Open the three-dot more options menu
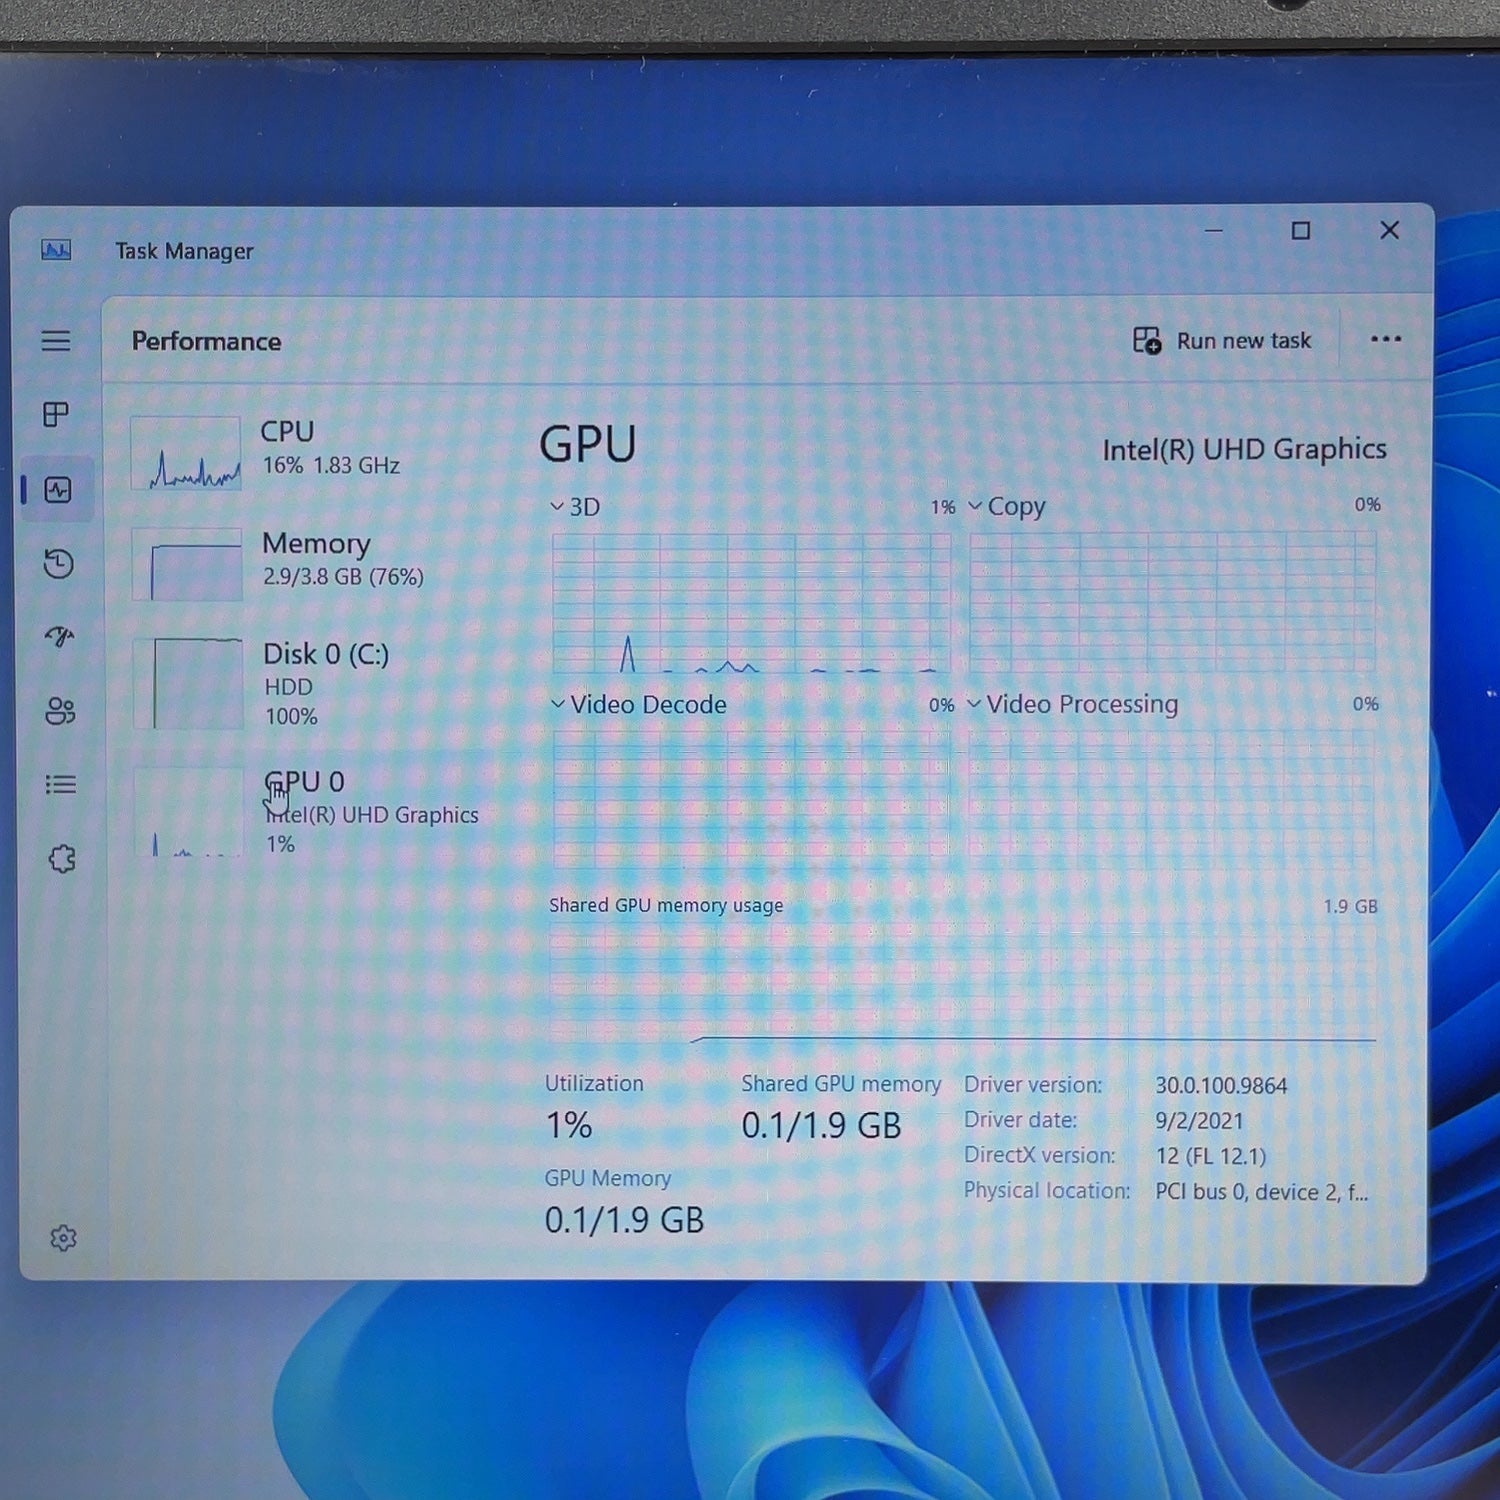 (x=1385, y=339)
